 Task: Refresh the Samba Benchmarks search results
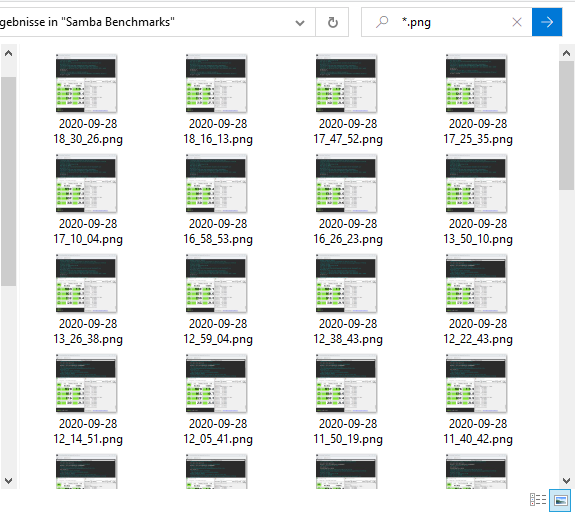pos(332,23)
